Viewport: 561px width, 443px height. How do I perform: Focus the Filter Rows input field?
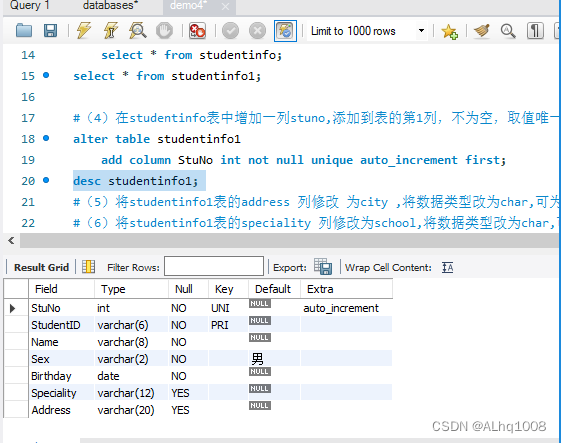214,266
